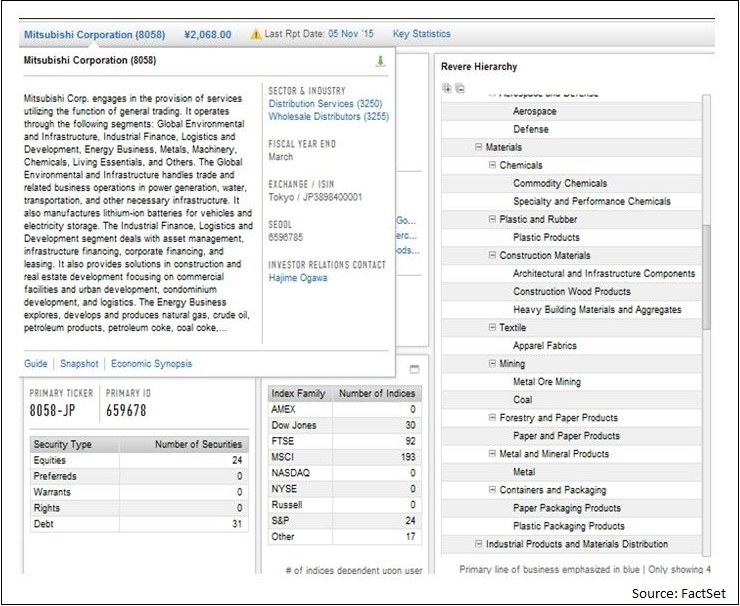Select Coal in the hierarchy
Screen dimensions: 740x606
point(572,399)
